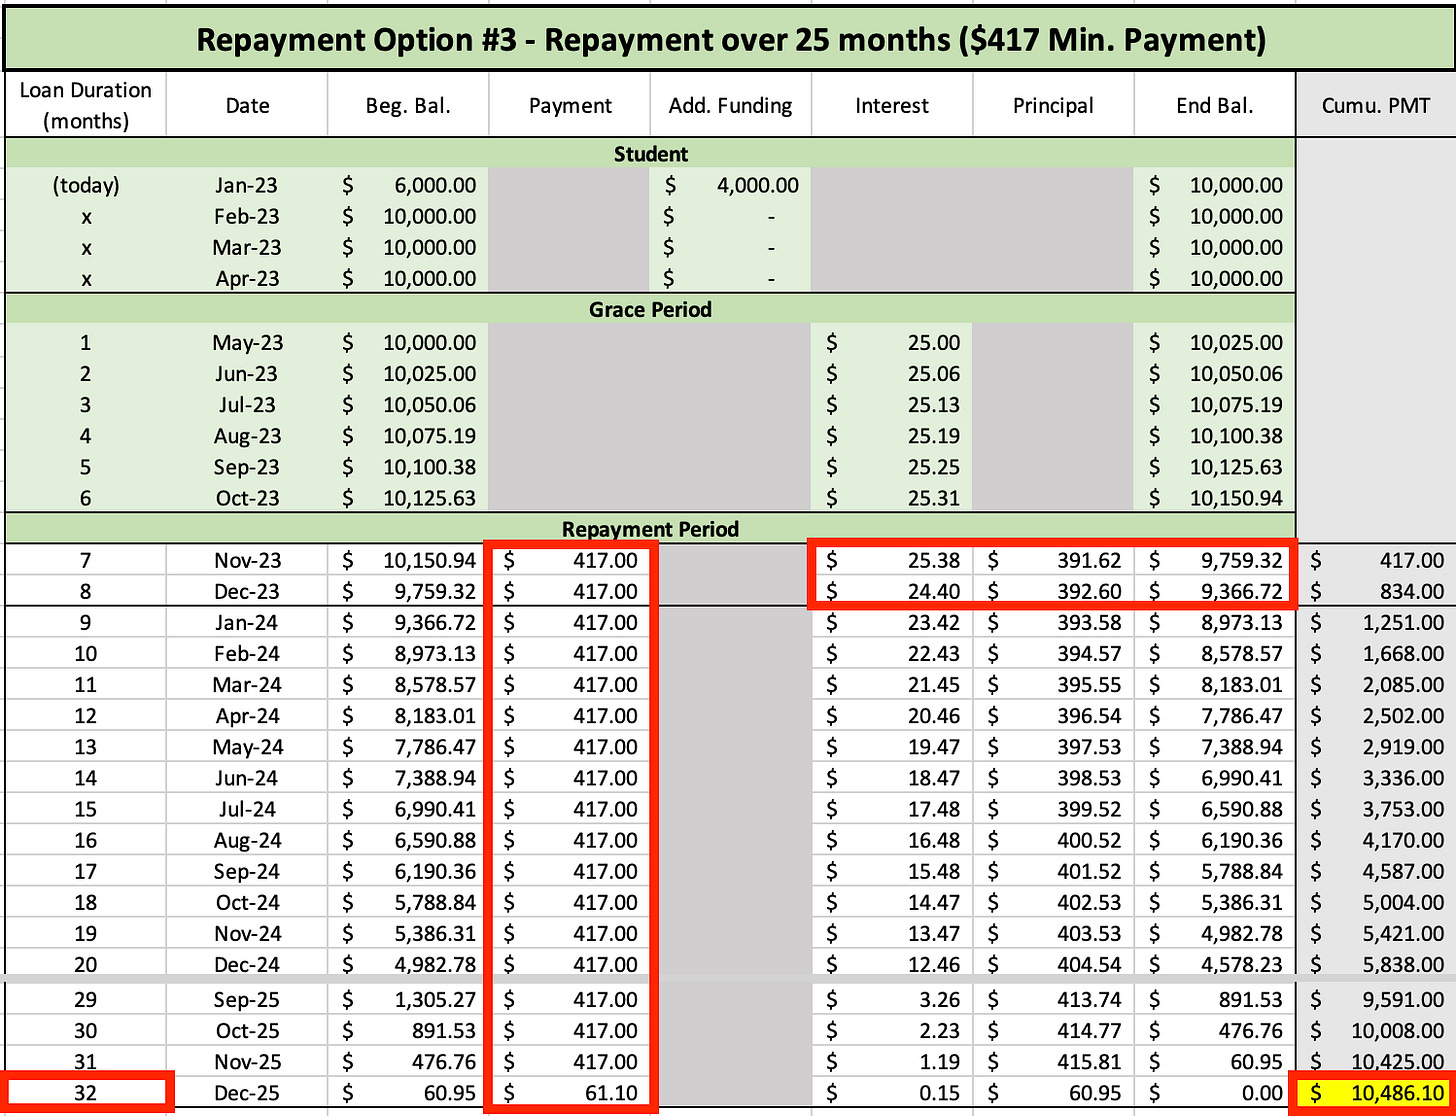Click the 10,025.00 end balance for May-23
This screenshot has width=1456, height=1116.
click(1214, 342)
